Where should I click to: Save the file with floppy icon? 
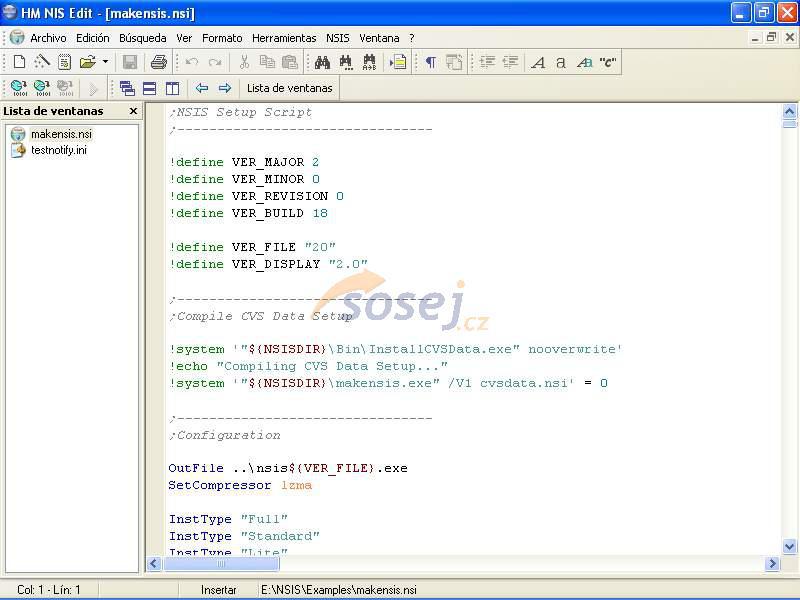pyautogui.click(x=130, y=62)
